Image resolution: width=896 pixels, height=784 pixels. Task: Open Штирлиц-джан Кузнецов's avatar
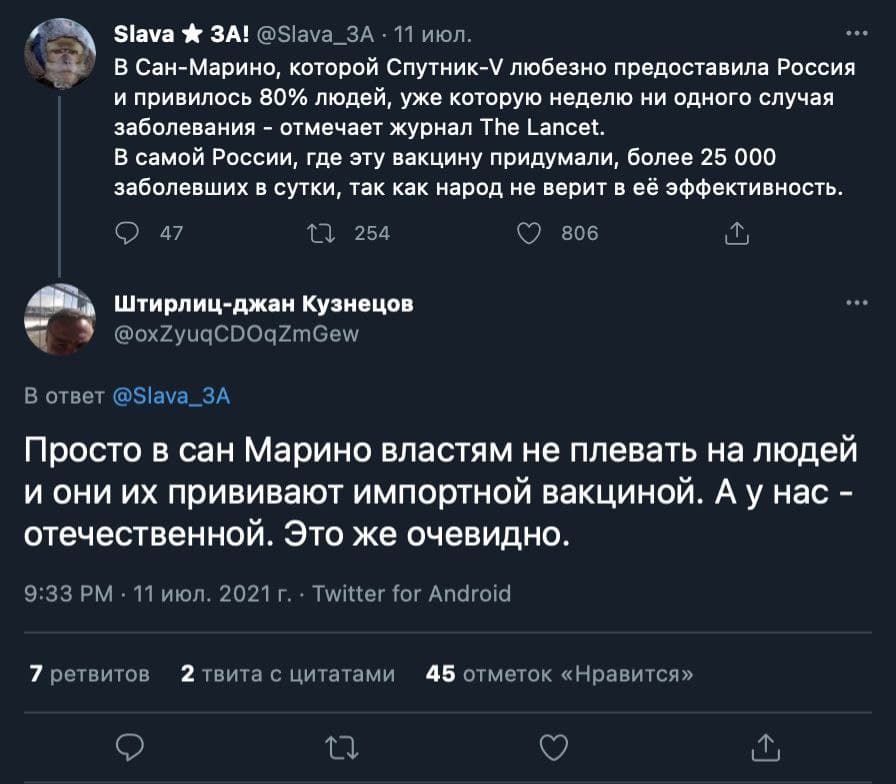[59, 318]
